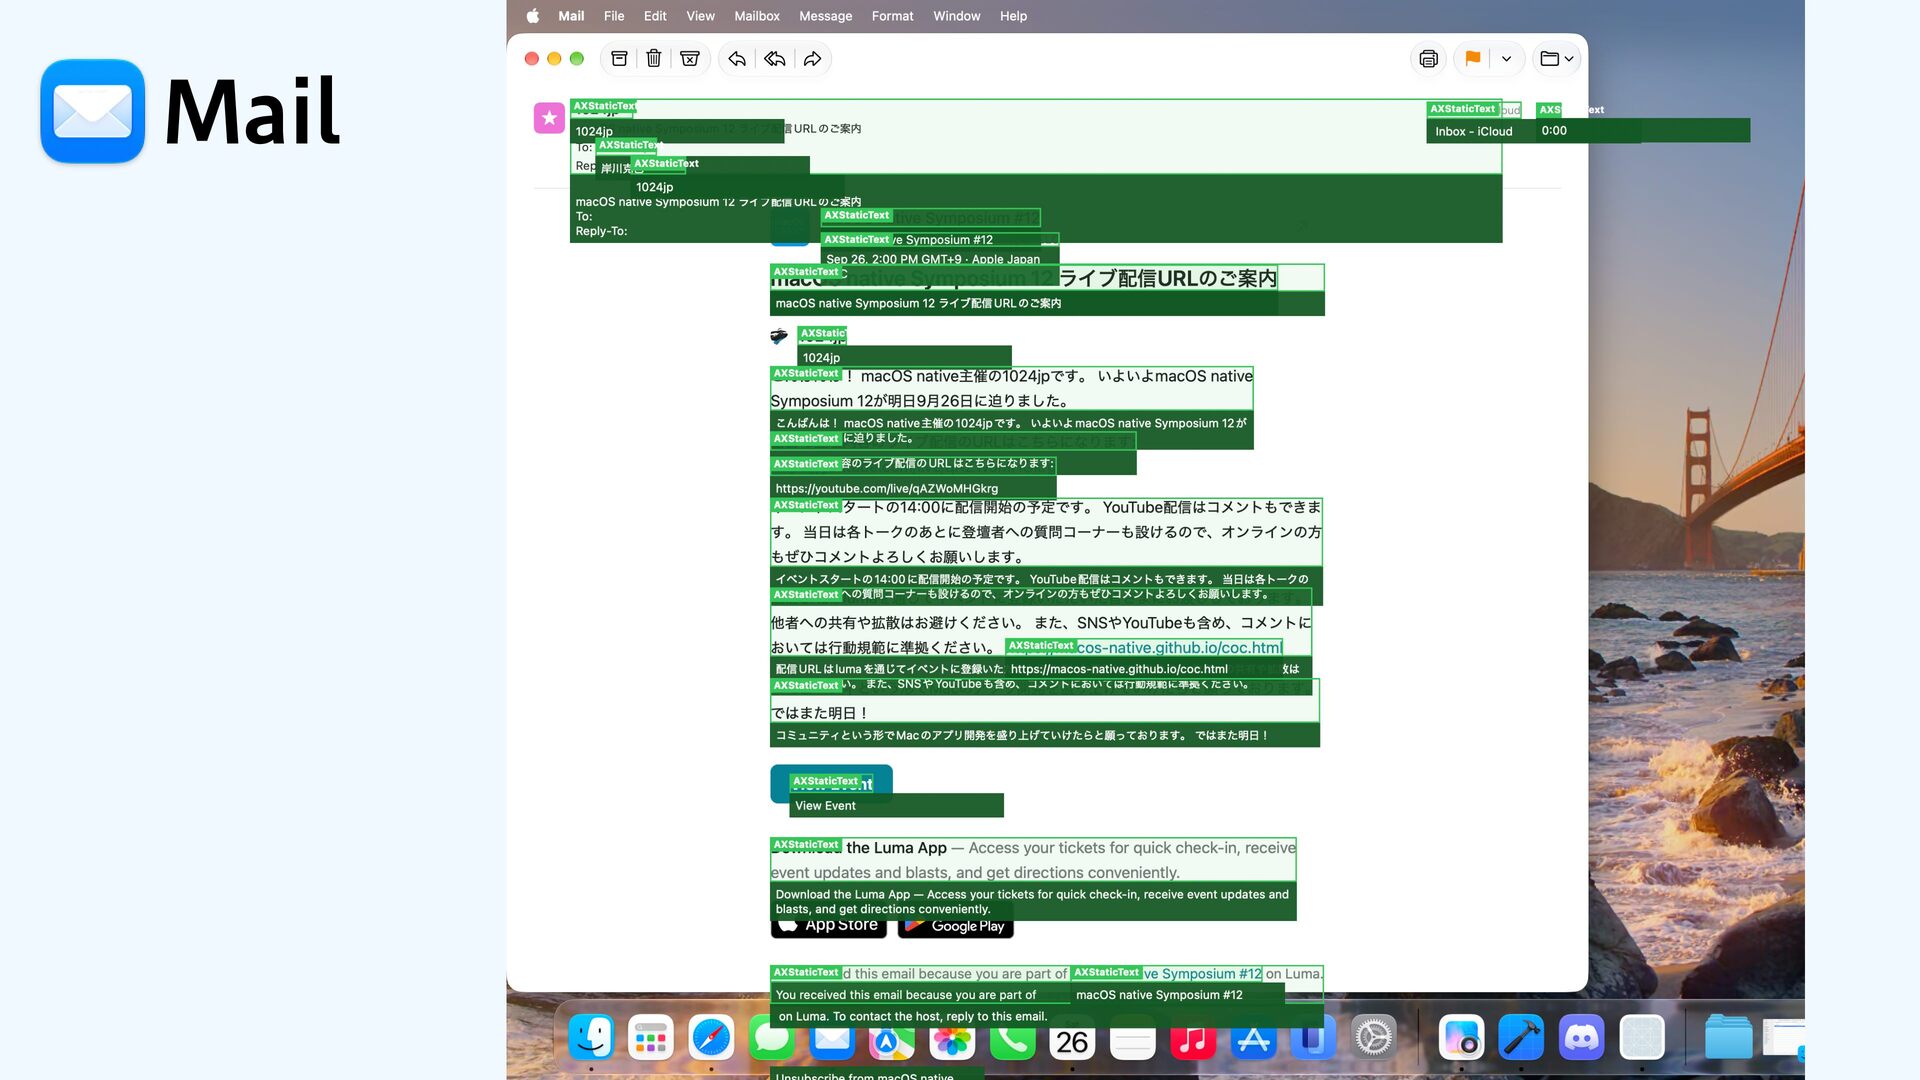Open the macos-native.github.io/coc.html link
The width and height of the screenshot is (1920, 1080).
1144,647
